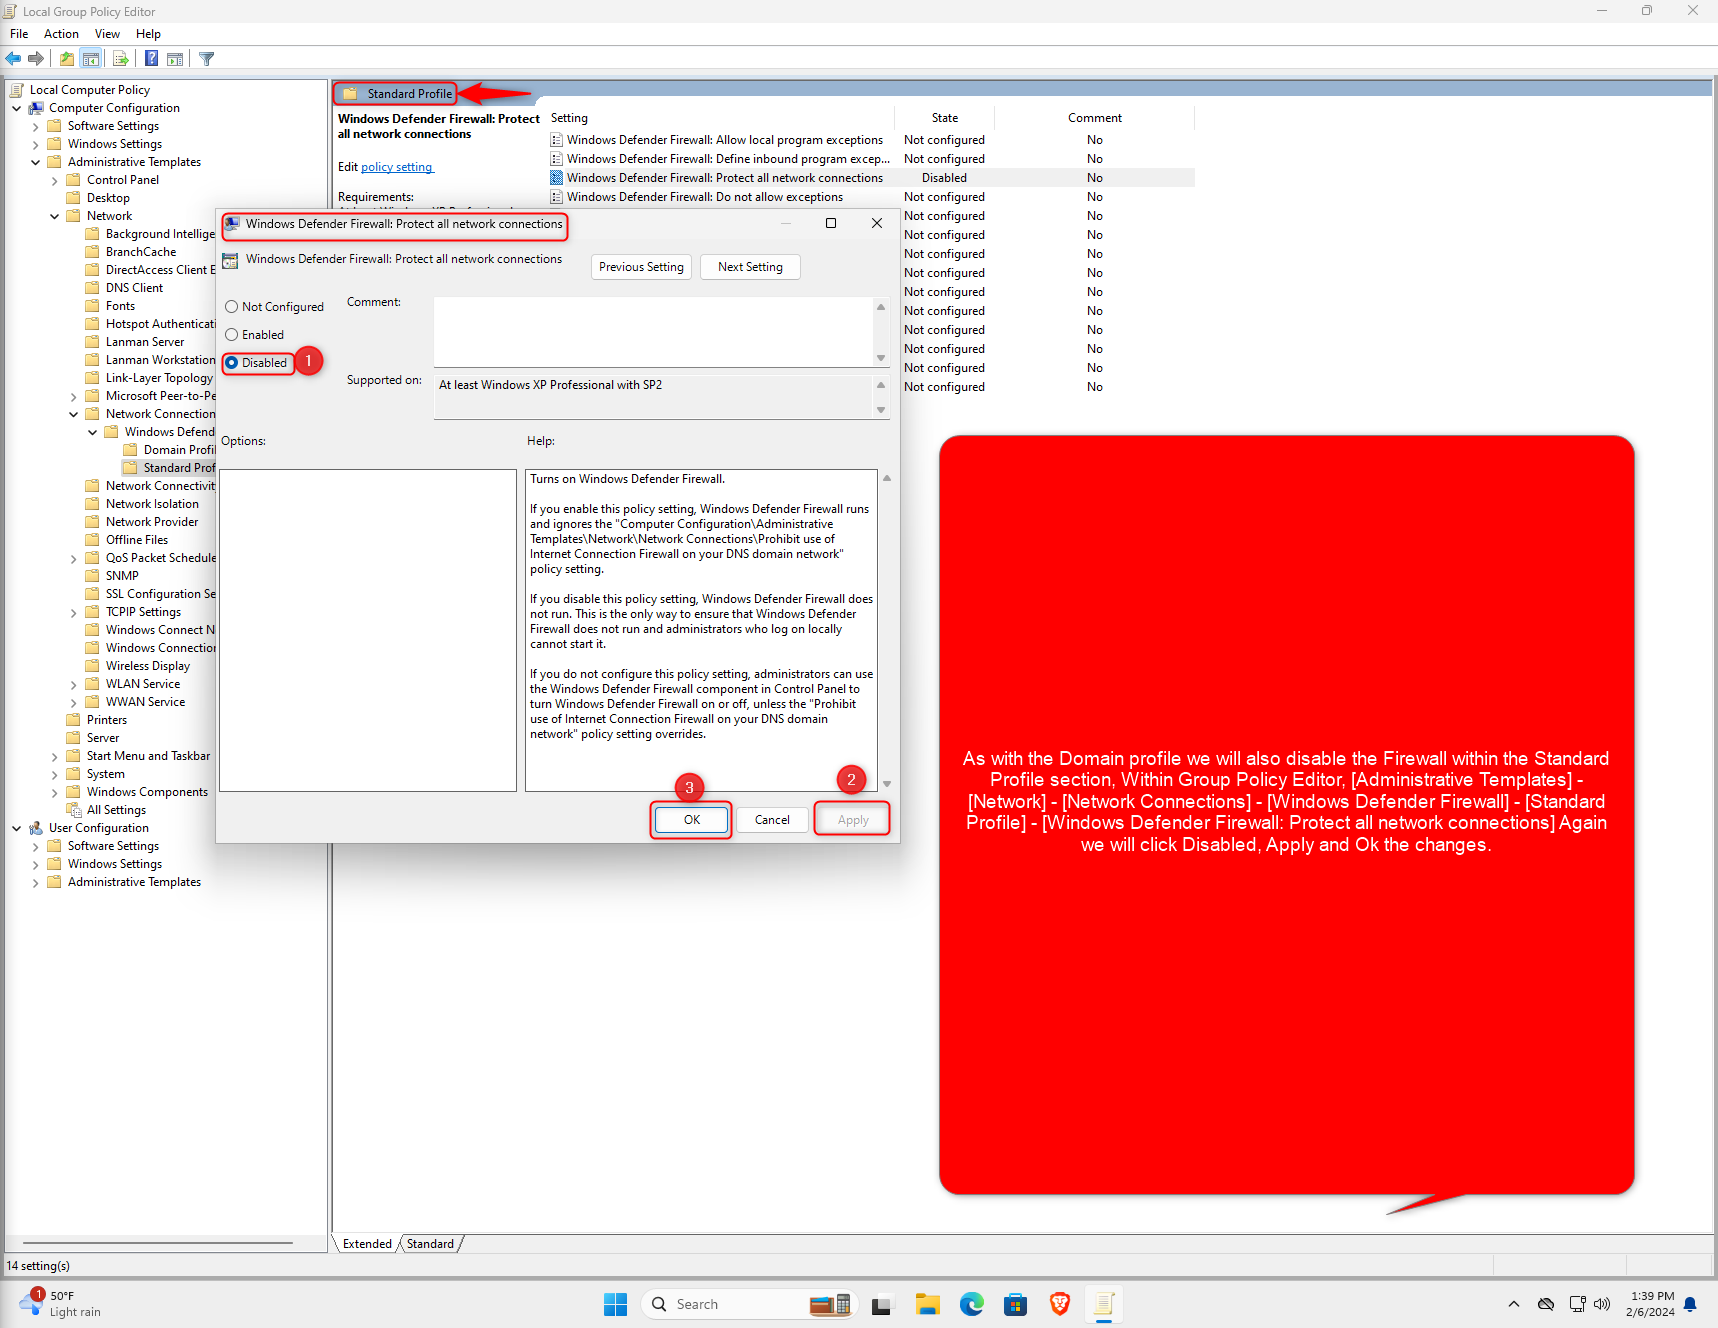The height and width of the screenshot is (1328, 1718).
Task: Expand the WLAN Service node
Action: (73, 683)
